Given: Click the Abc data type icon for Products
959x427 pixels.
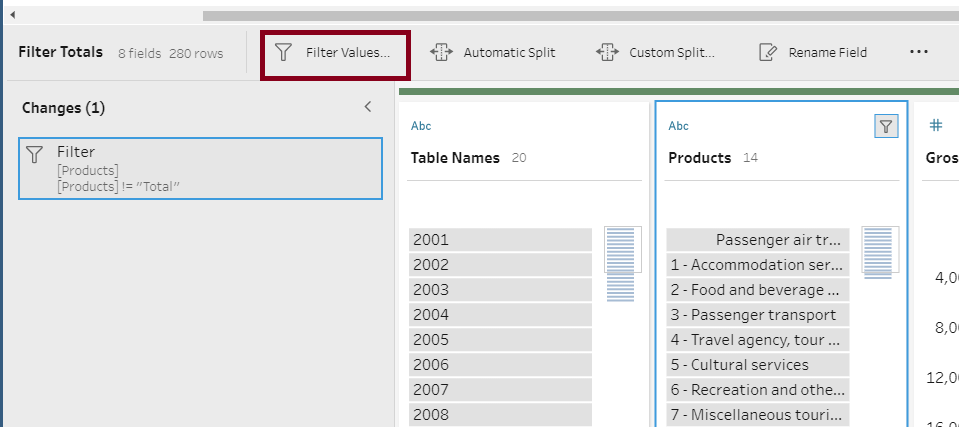Looking at the screenshot, I should click(679, 126).
